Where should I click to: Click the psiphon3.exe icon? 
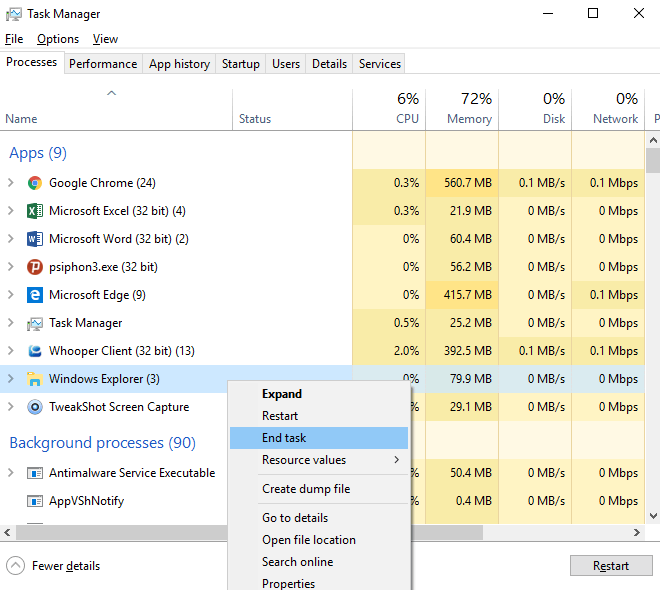[35, 267]
